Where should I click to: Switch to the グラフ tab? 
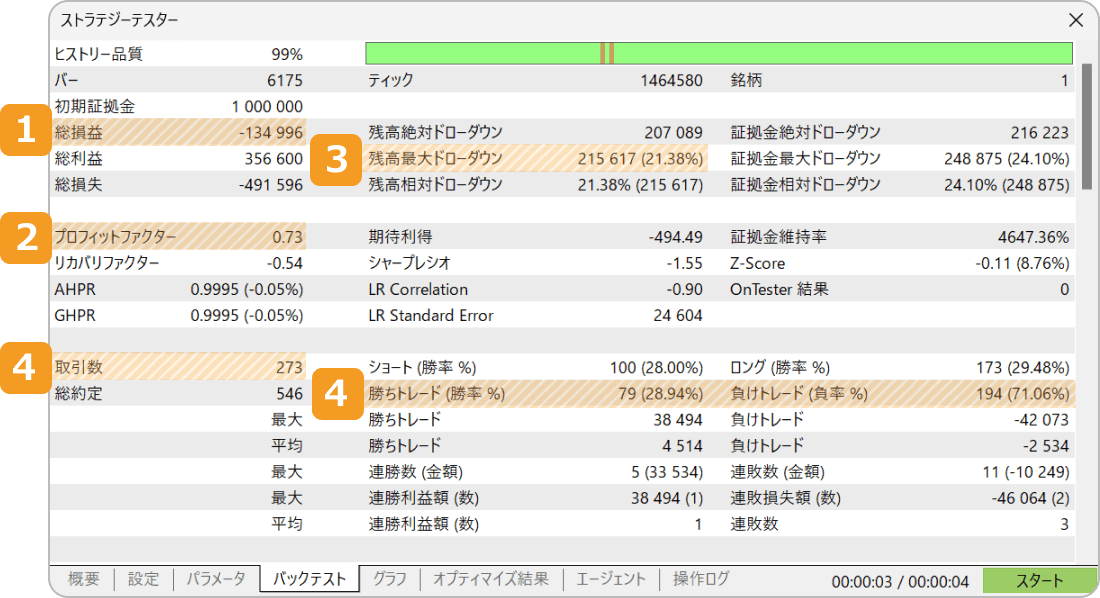[390, 577]
